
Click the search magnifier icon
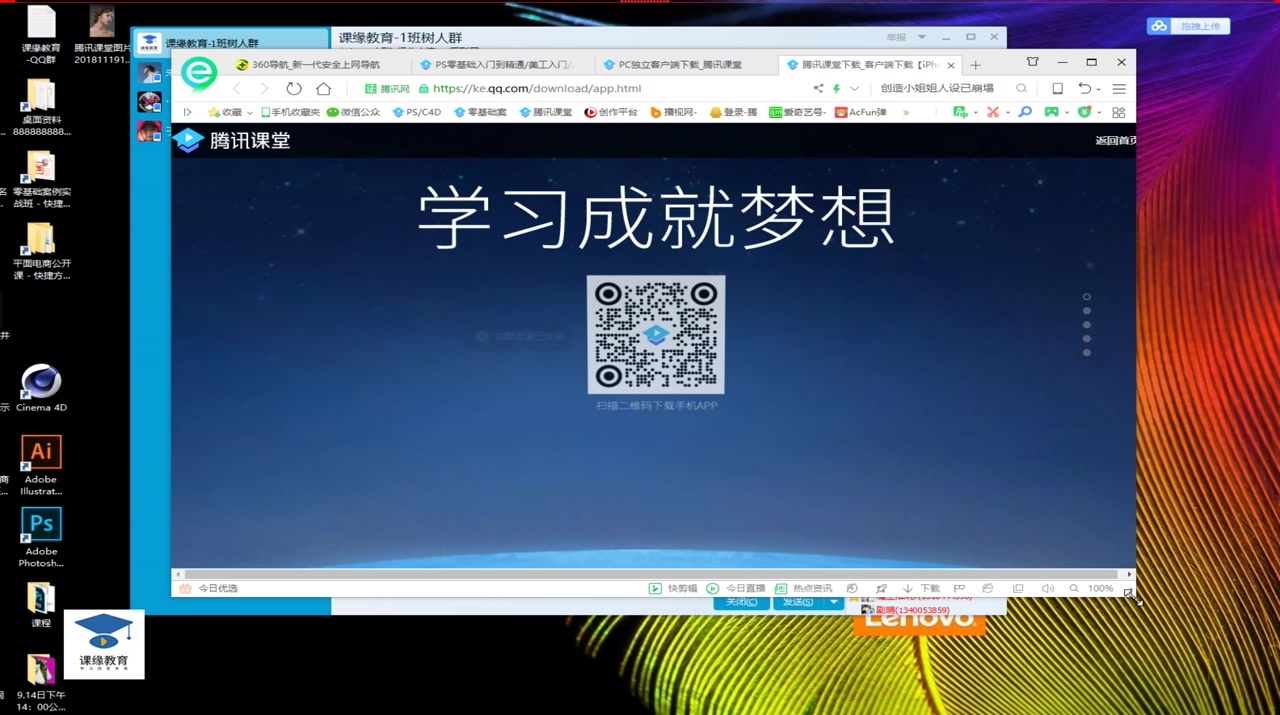click(x=1021, y=88)
